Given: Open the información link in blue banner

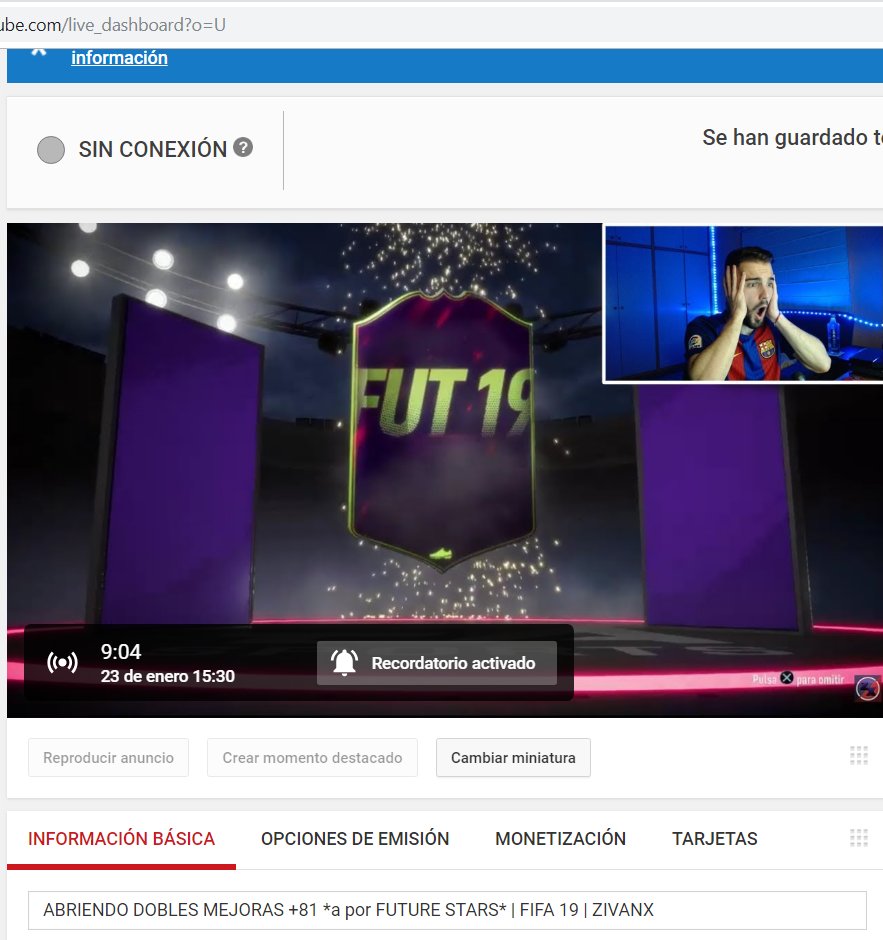Looking at the screenshot, I should (x=119, y=58).
